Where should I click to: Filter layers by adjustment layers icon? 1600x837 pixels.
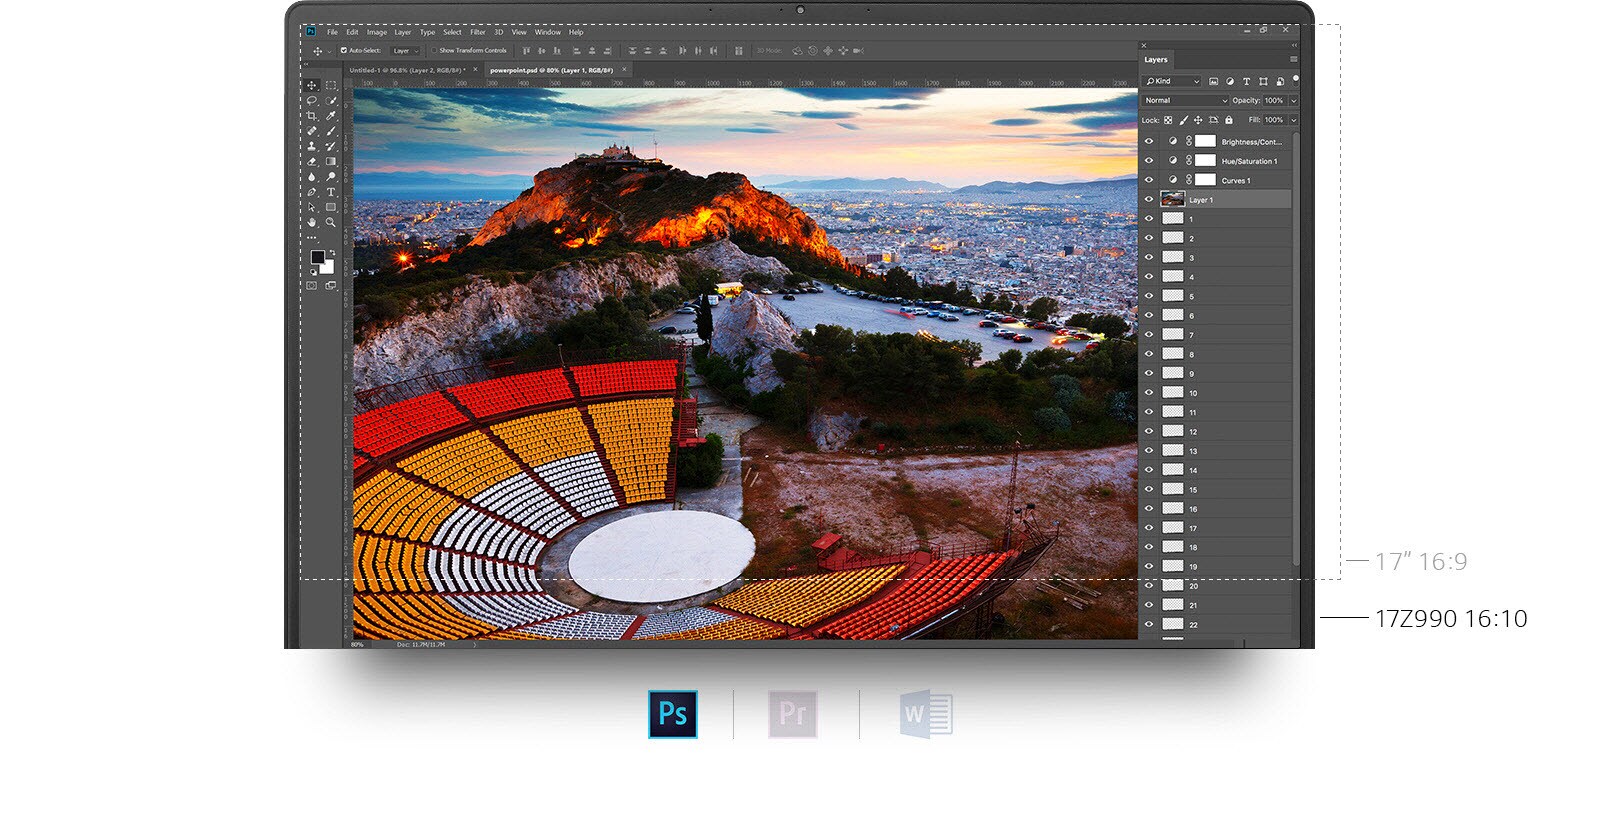(1230, 81)
